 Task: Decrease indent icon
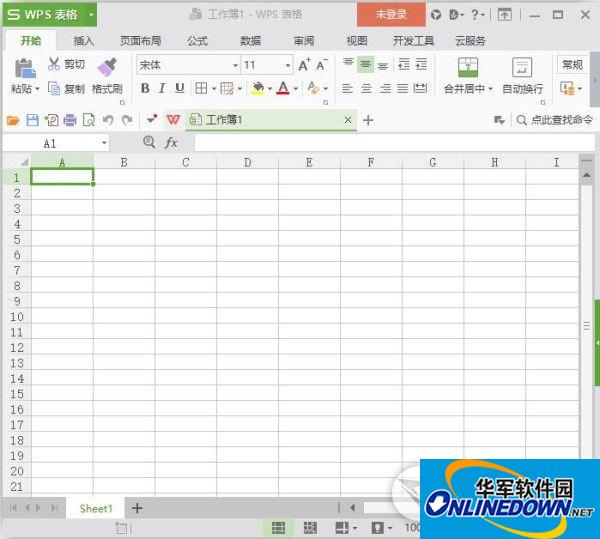click(404, 64)
